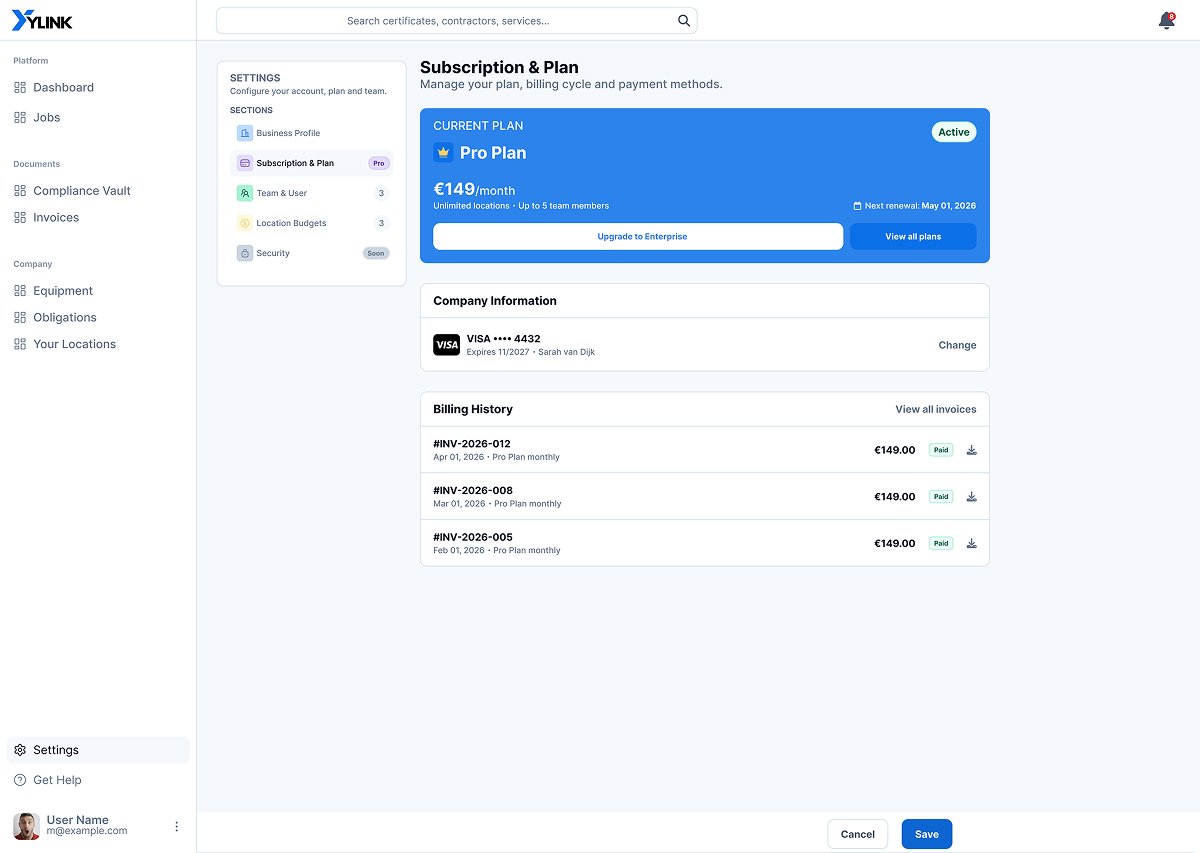This screenshot has width=1200, height=853.
Task: Click the Subscription & Plan card icon
Action: point(245,163)
